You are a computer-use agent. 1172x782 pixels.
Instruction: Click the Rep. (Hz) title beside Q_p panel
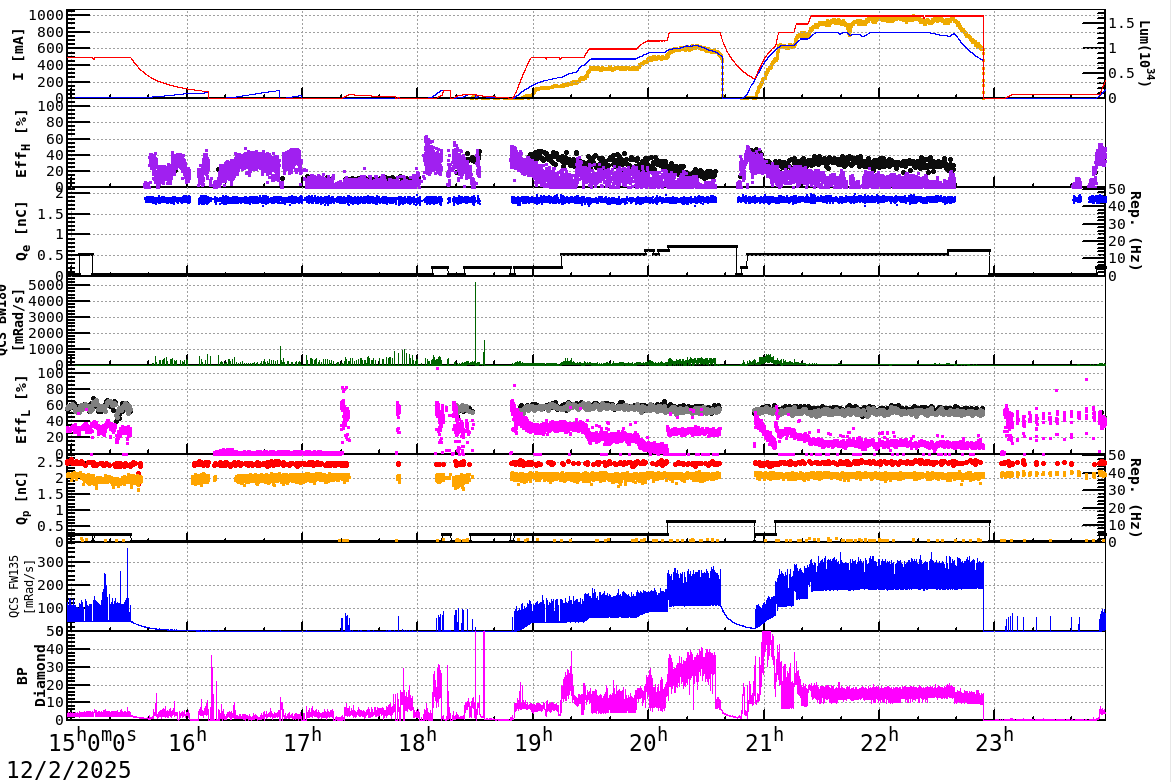click(1134, 497)
